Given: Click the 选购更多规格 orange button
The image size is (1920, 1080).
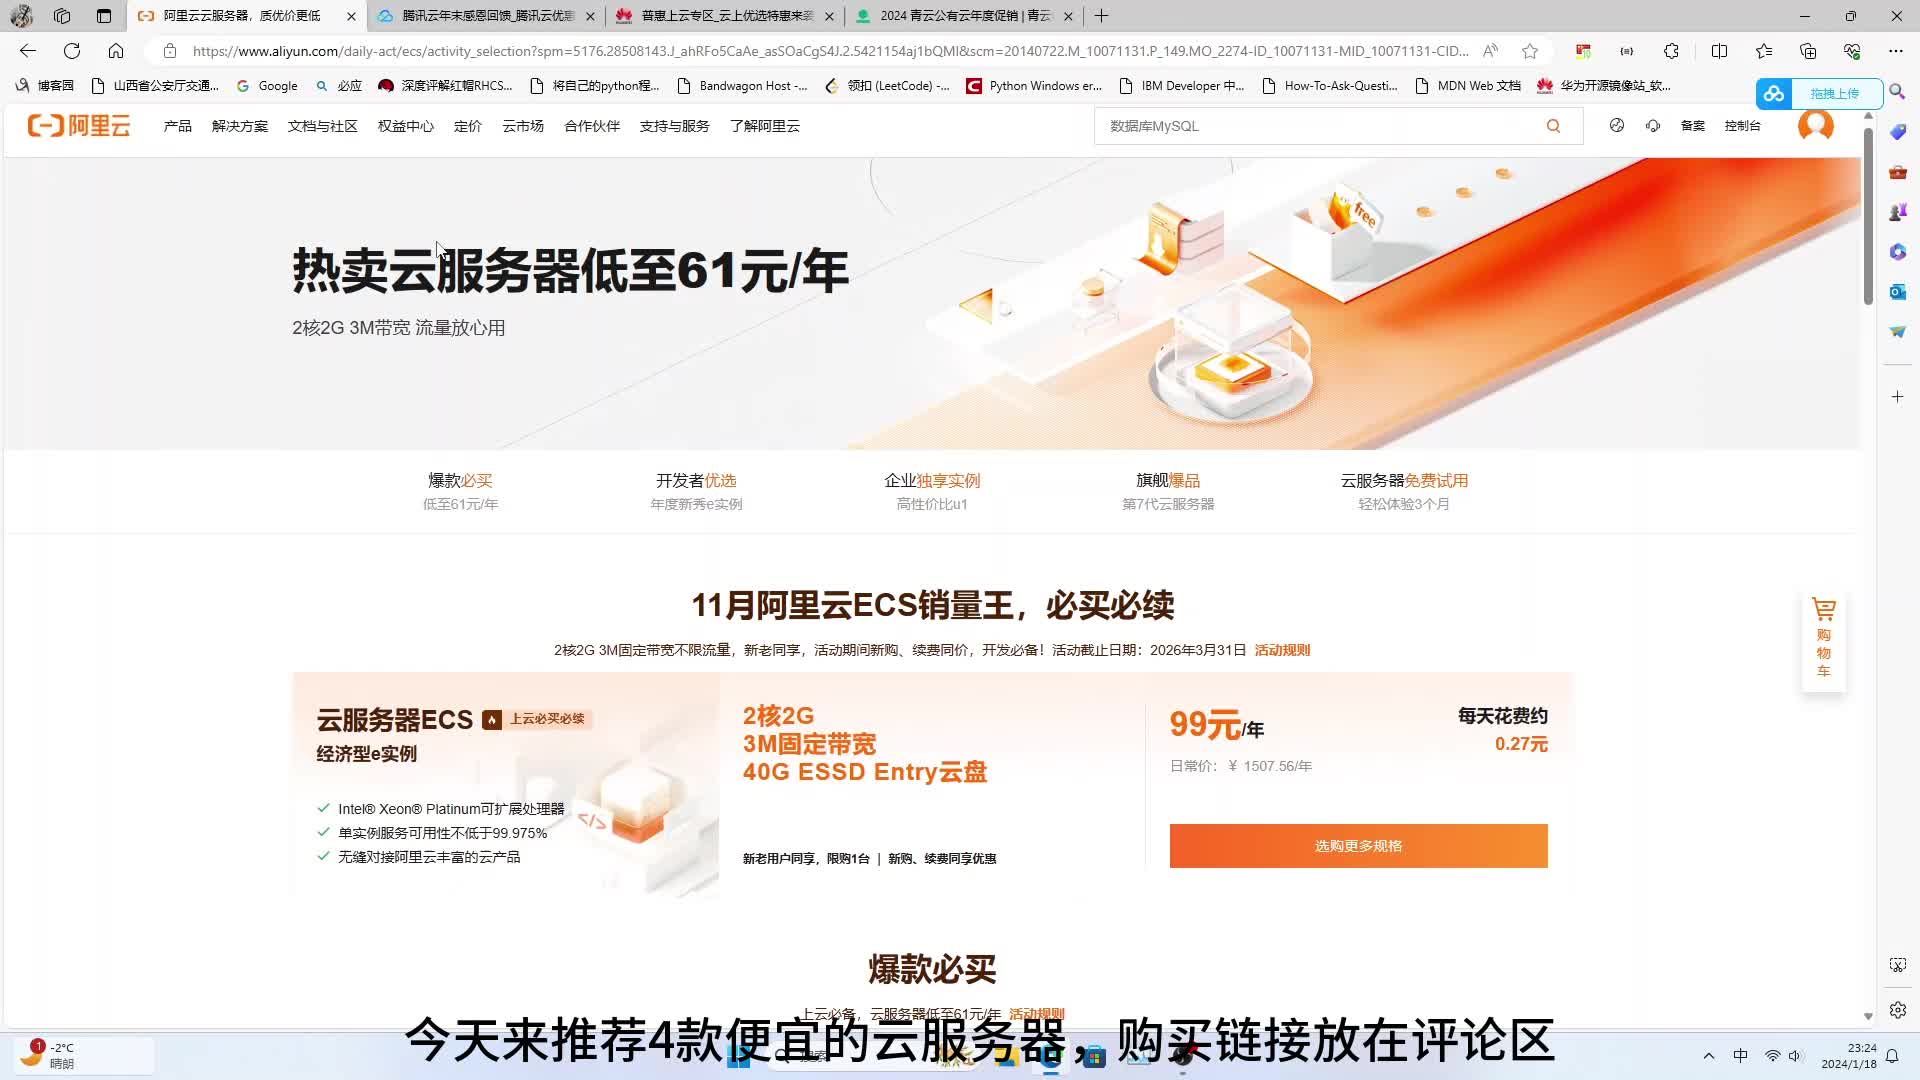Looking at the screenshot, I should pyautogui.click(x=1358, y=846).
